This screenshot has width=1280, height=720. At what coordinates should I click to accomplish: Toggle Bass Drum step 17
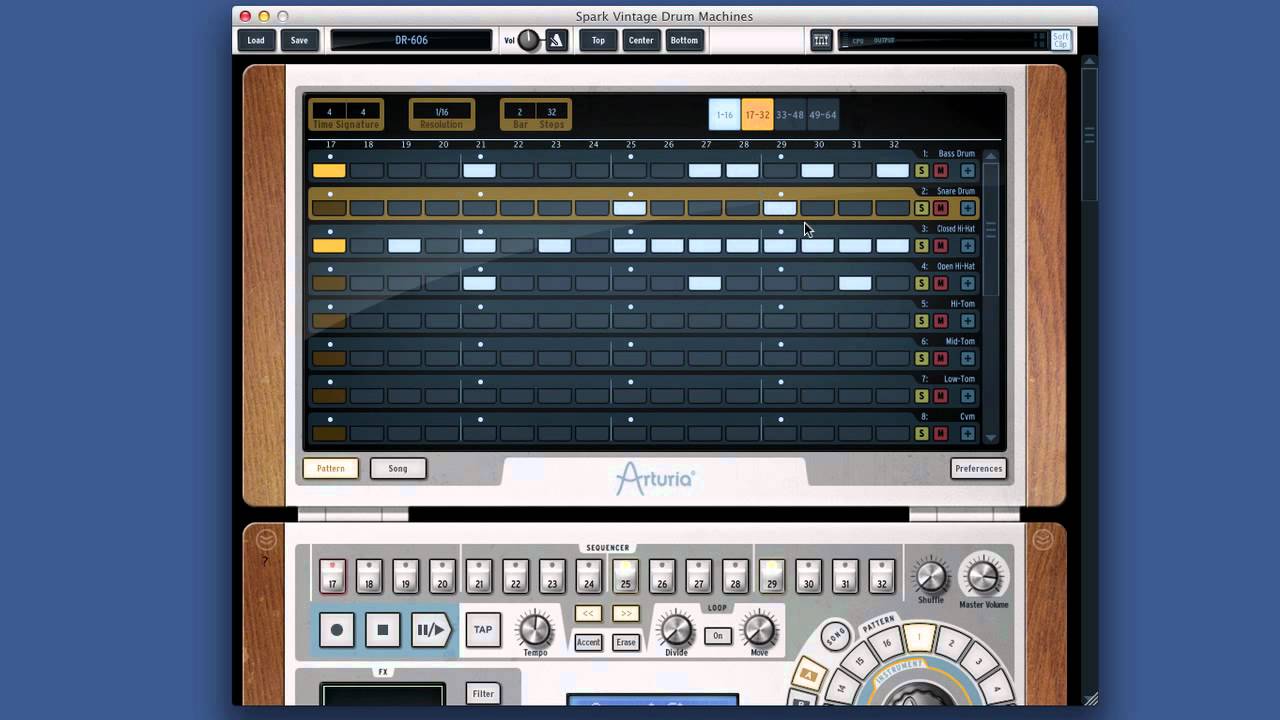(x=329, y=171)
